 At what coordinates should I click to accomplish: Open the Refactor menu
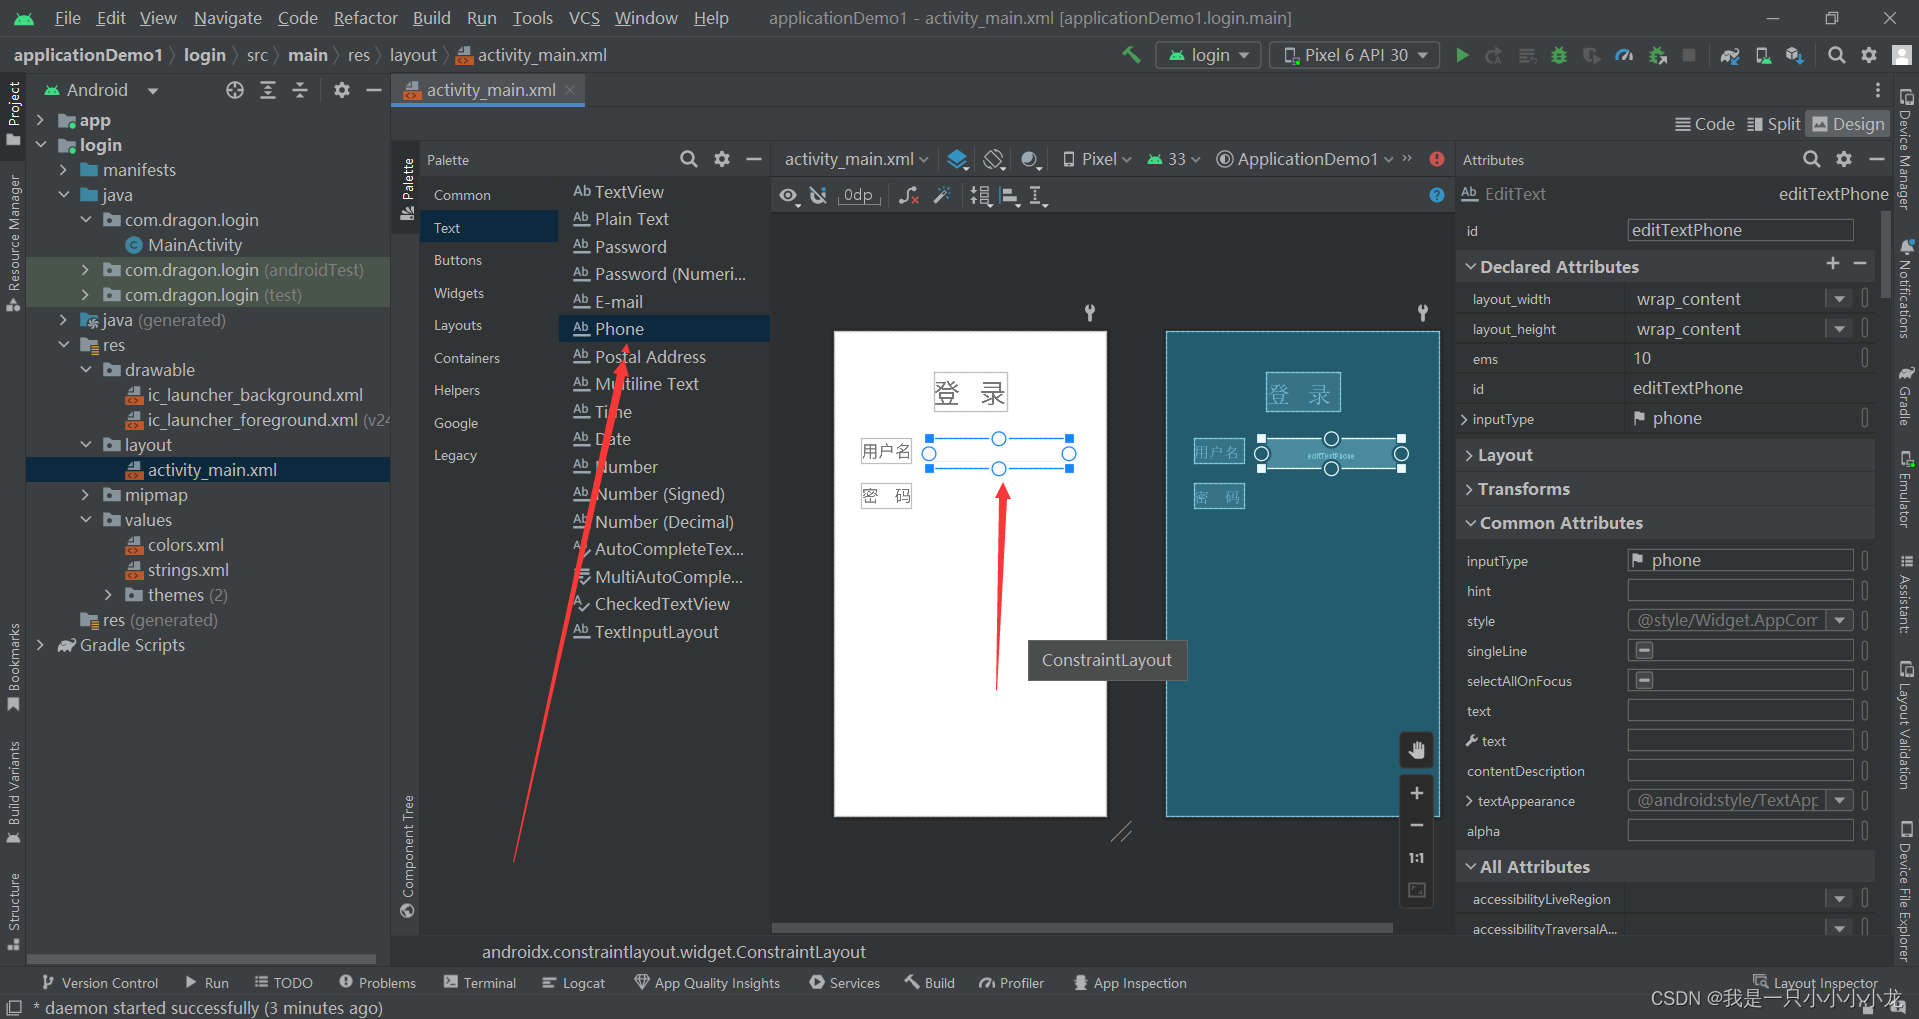tap(365, 18)
